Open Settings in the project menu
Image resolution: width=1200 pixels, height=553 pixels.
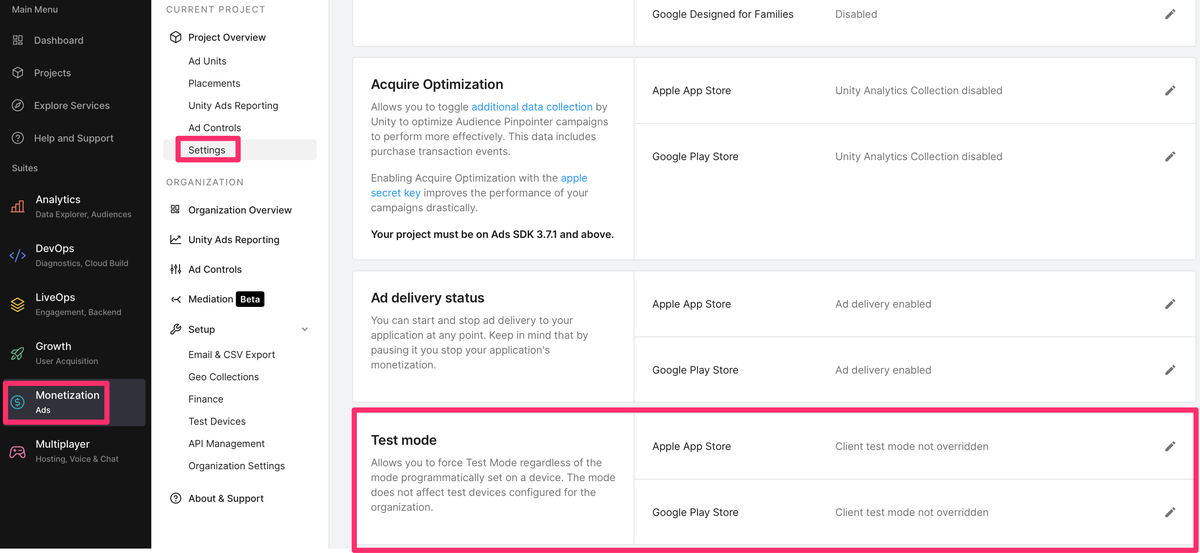pyautogui.click(x=207, y=150)
